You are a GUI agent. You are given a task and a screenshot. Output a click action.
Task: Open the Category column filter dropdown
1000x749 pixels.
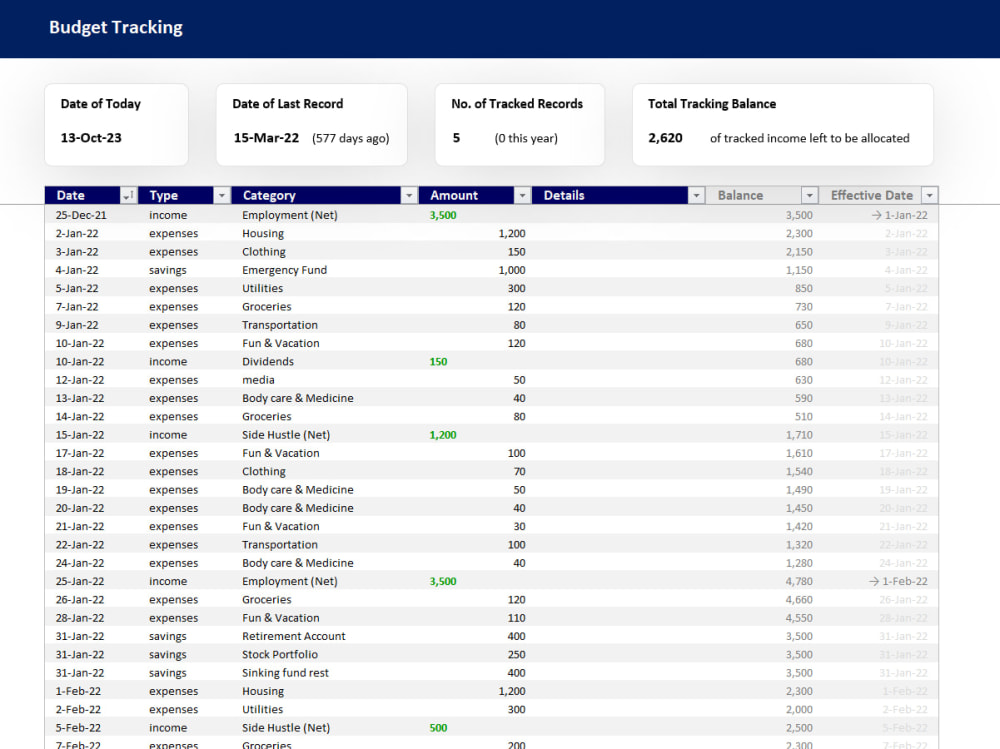point(408,195)
